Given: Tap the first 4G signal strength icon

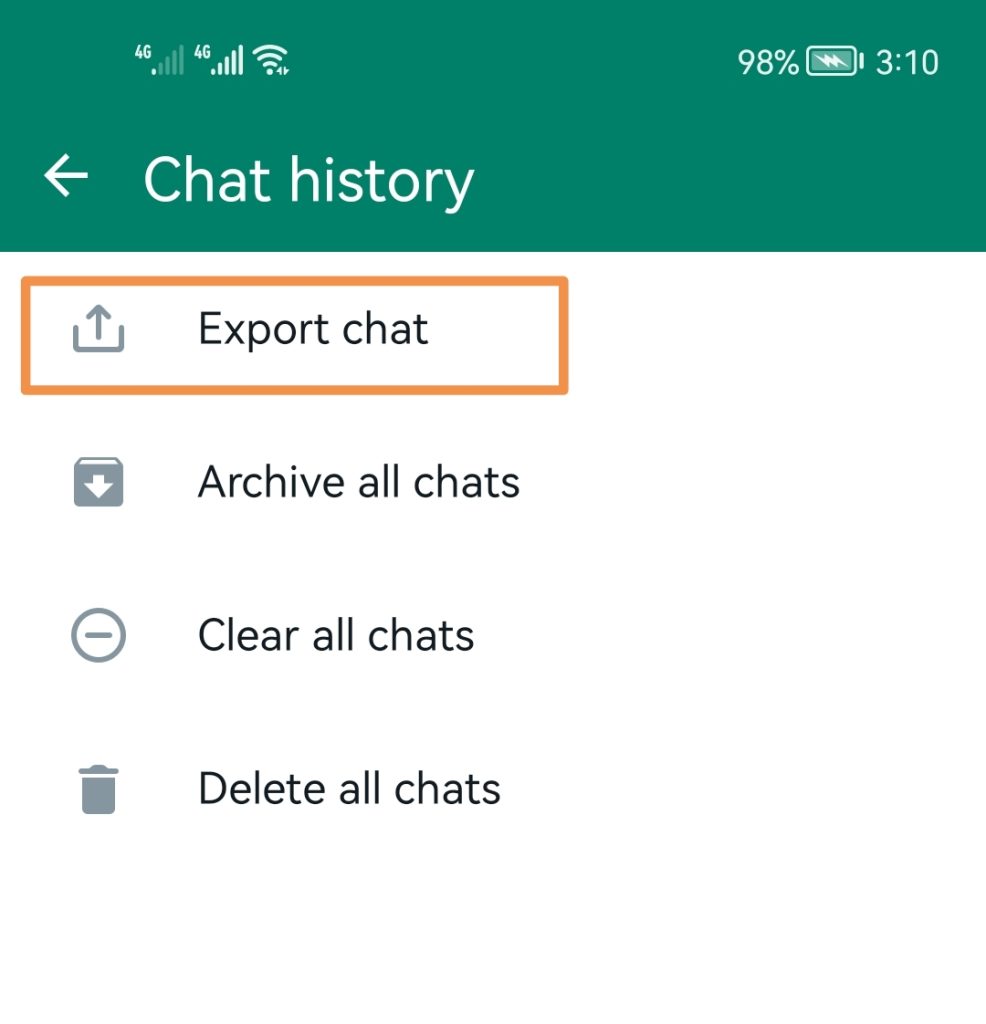Looking at the screenshot, I should pyautogui.click(x=160, y=60).
